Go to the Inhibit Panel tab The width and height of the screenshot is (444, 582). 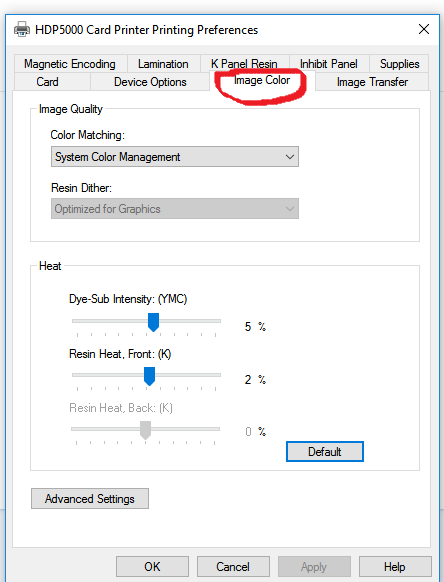[x=329, y=64]
